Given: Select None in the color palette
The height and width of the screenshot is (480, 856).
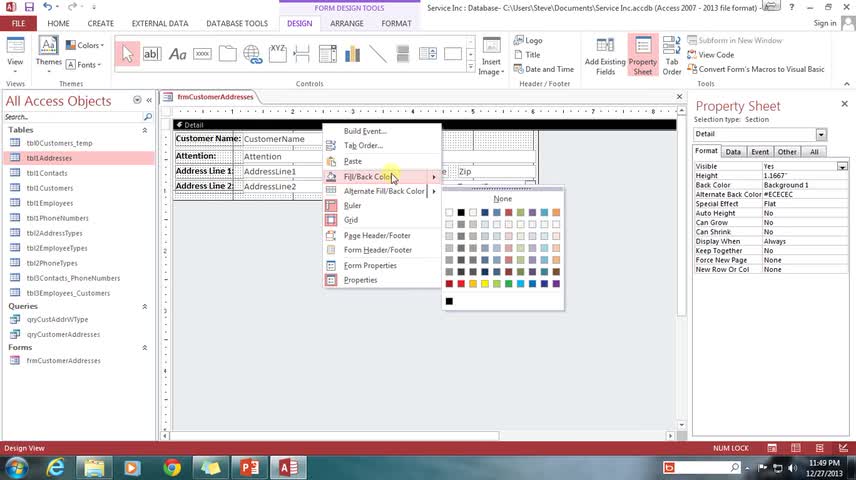Looking at the screenshot, I should 502,199.
